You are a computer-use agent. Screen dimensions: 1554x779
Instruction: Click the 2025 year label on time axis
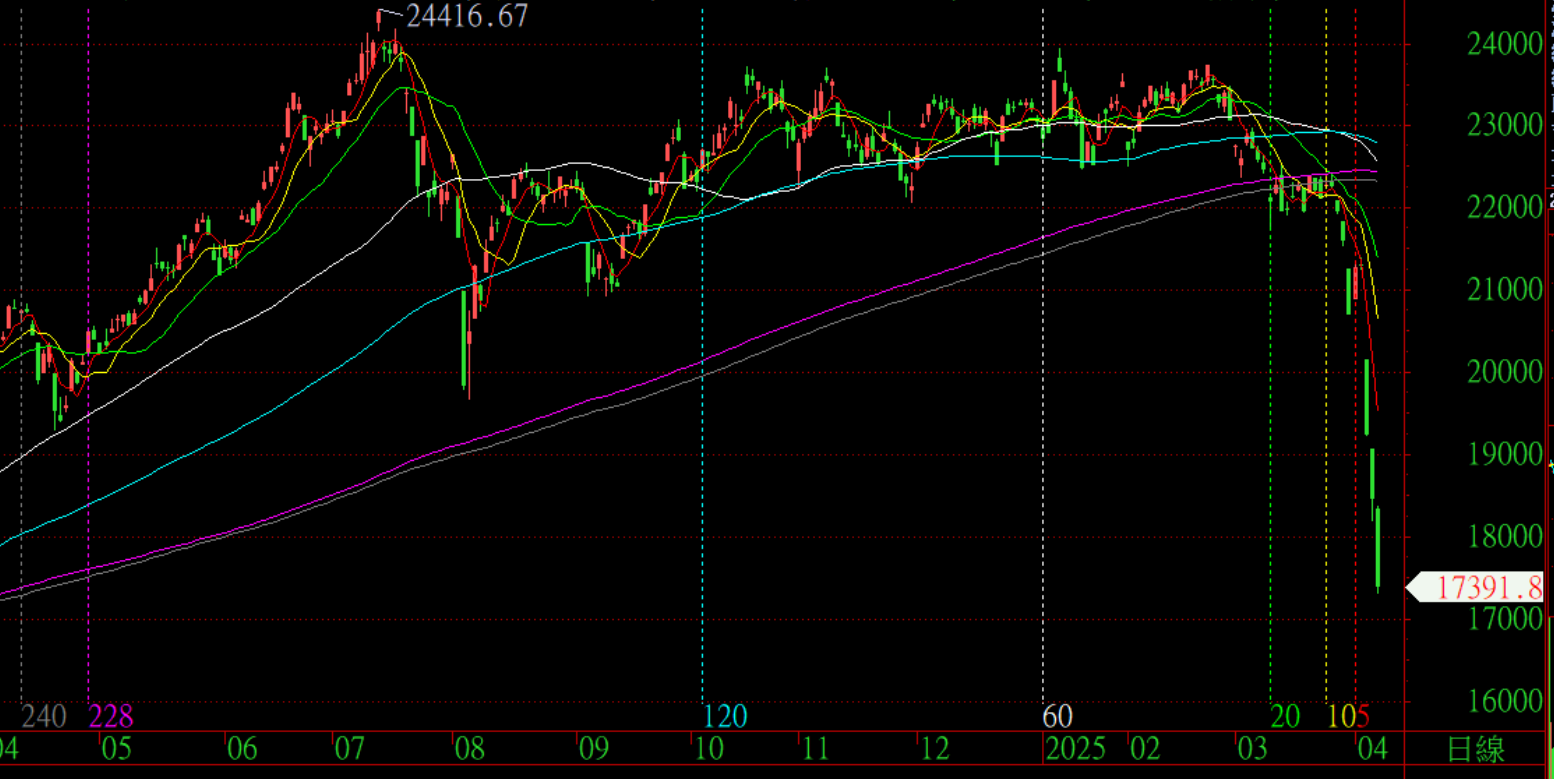coord(1077,748)
